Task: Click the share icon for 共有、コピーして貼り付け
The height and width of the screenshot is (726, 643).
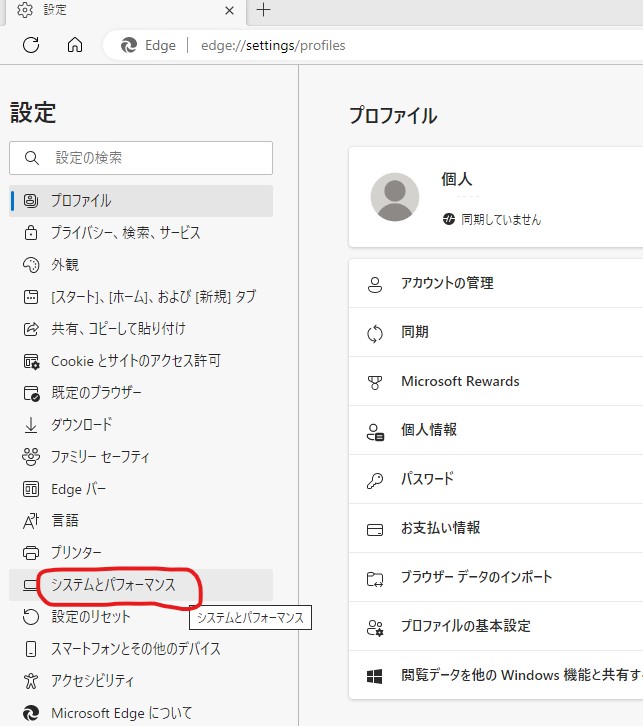Action: tap(31, 329)
